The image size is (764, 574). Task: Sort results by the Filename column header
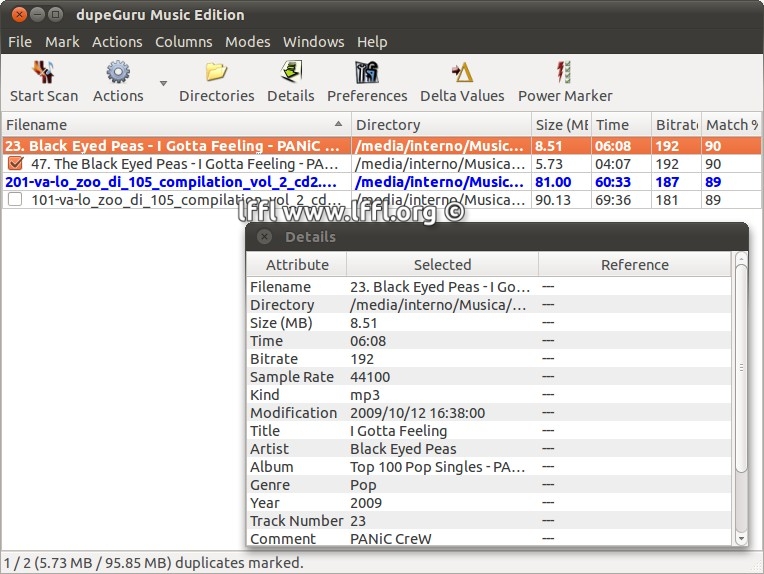(175, 125)
